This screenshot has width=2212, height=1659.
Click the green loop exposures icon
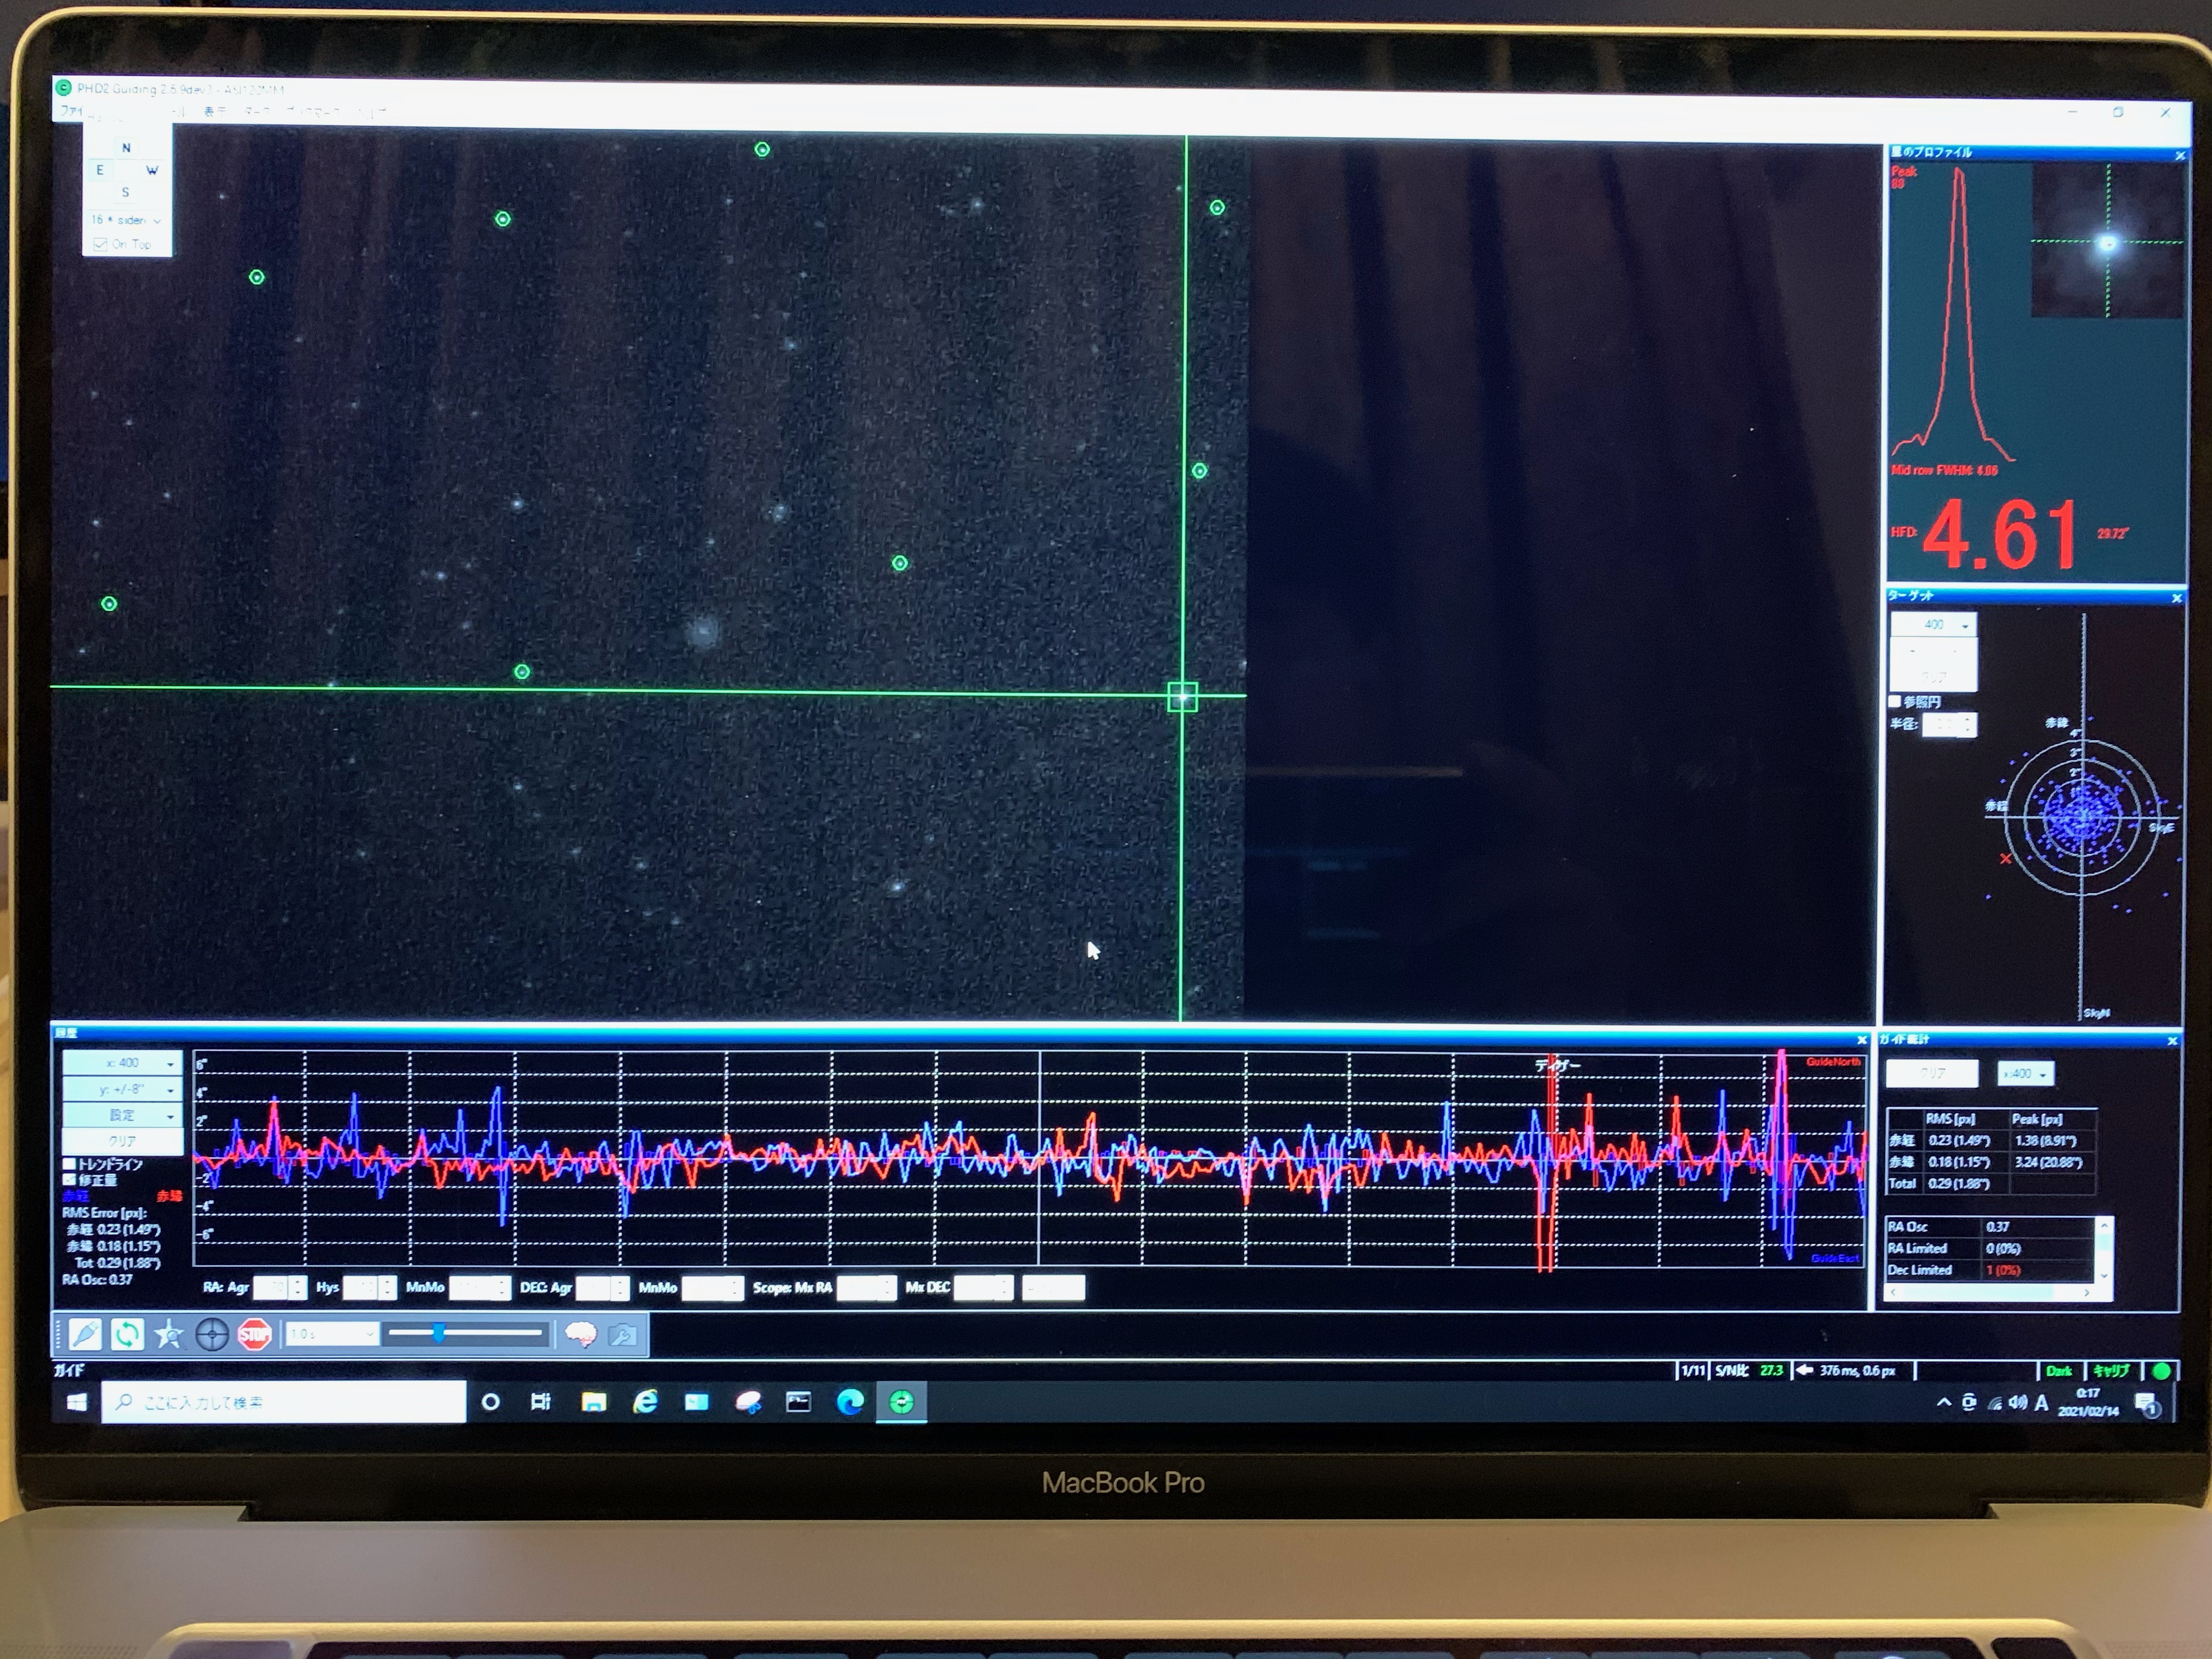click(127, 1334)
